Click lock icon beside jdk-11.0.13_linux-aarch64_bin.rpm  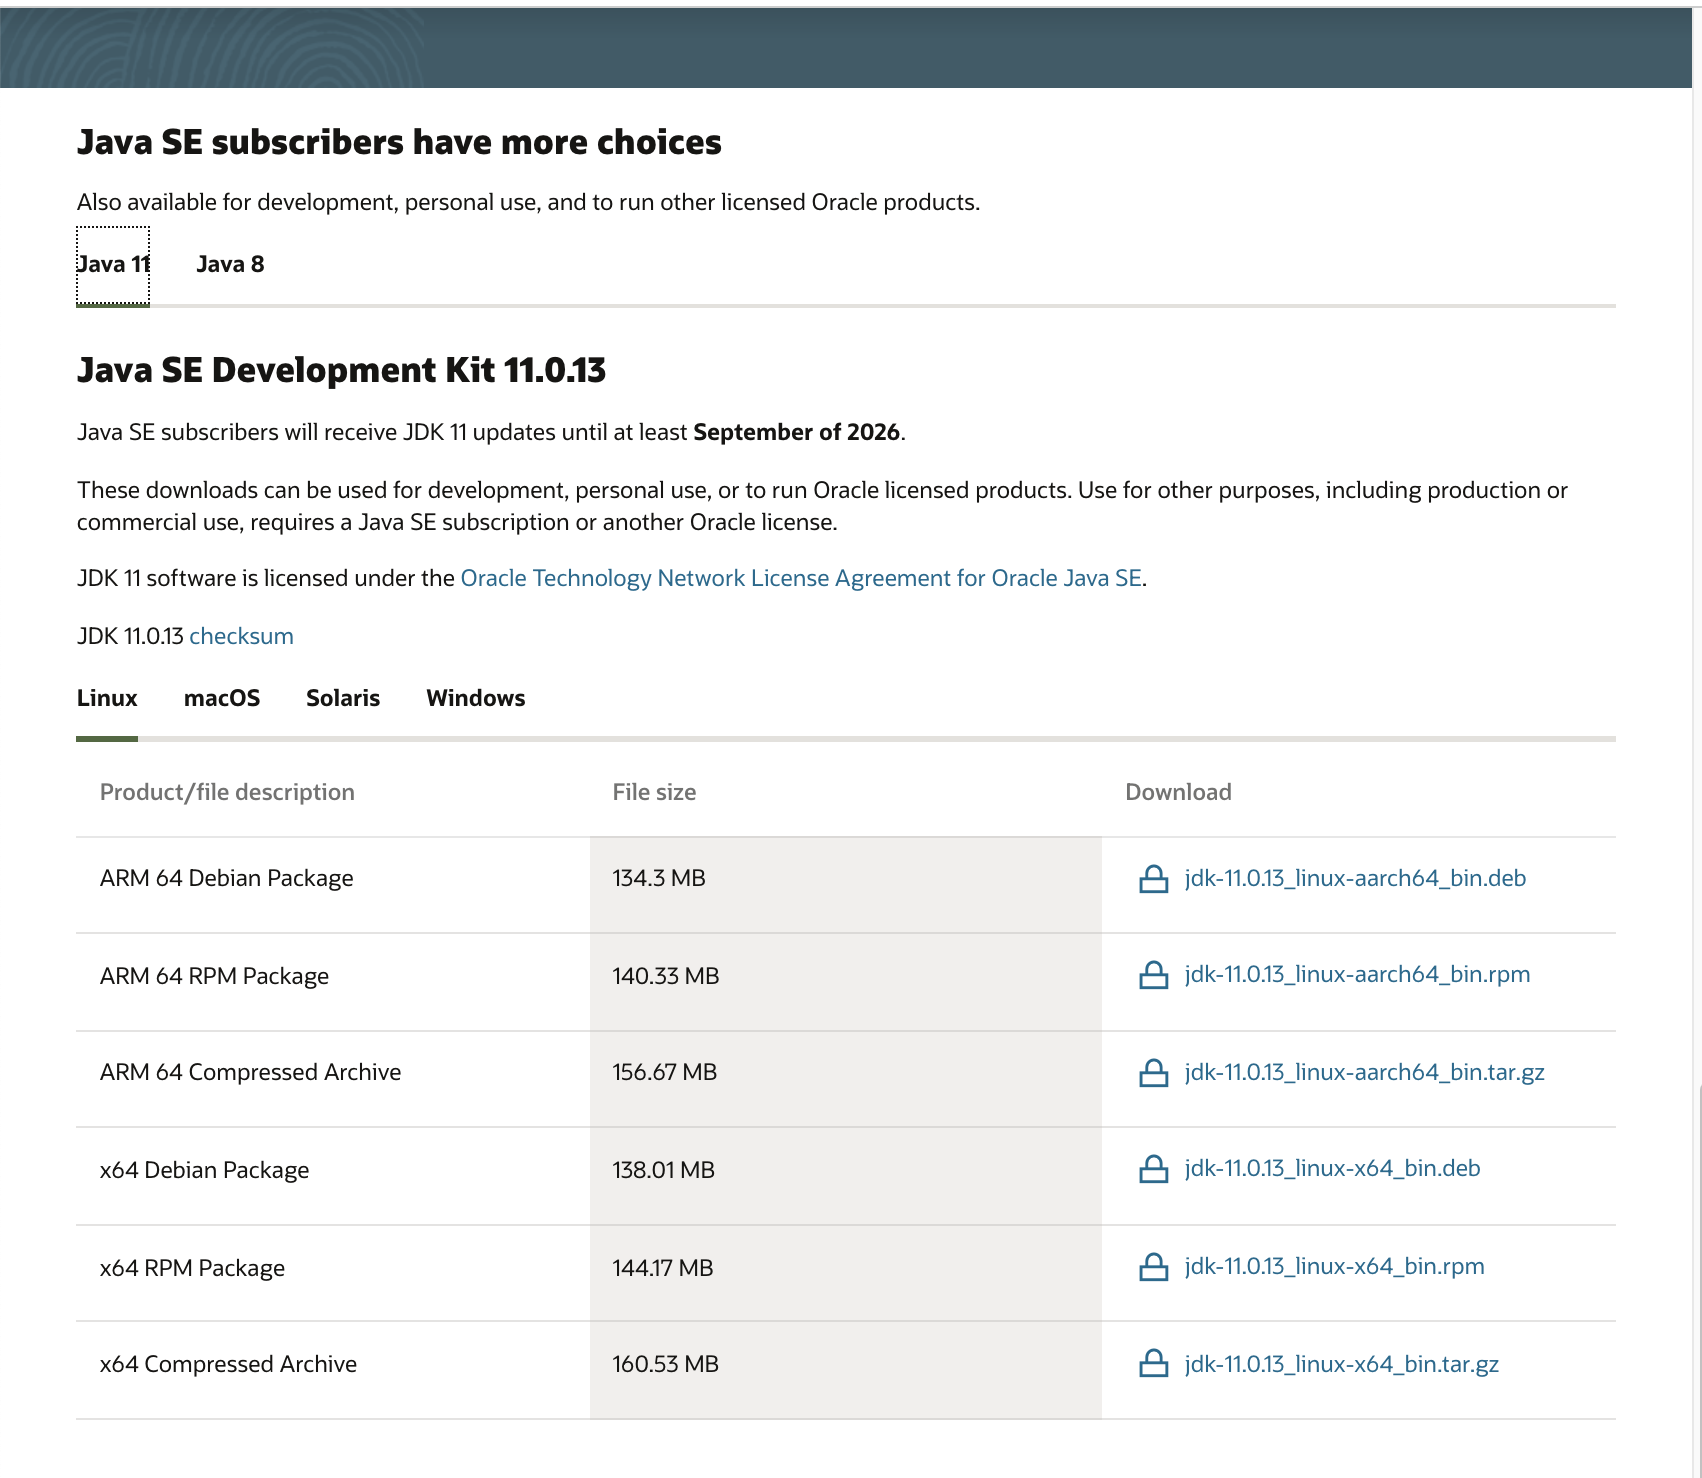(x=1153, y=975)
